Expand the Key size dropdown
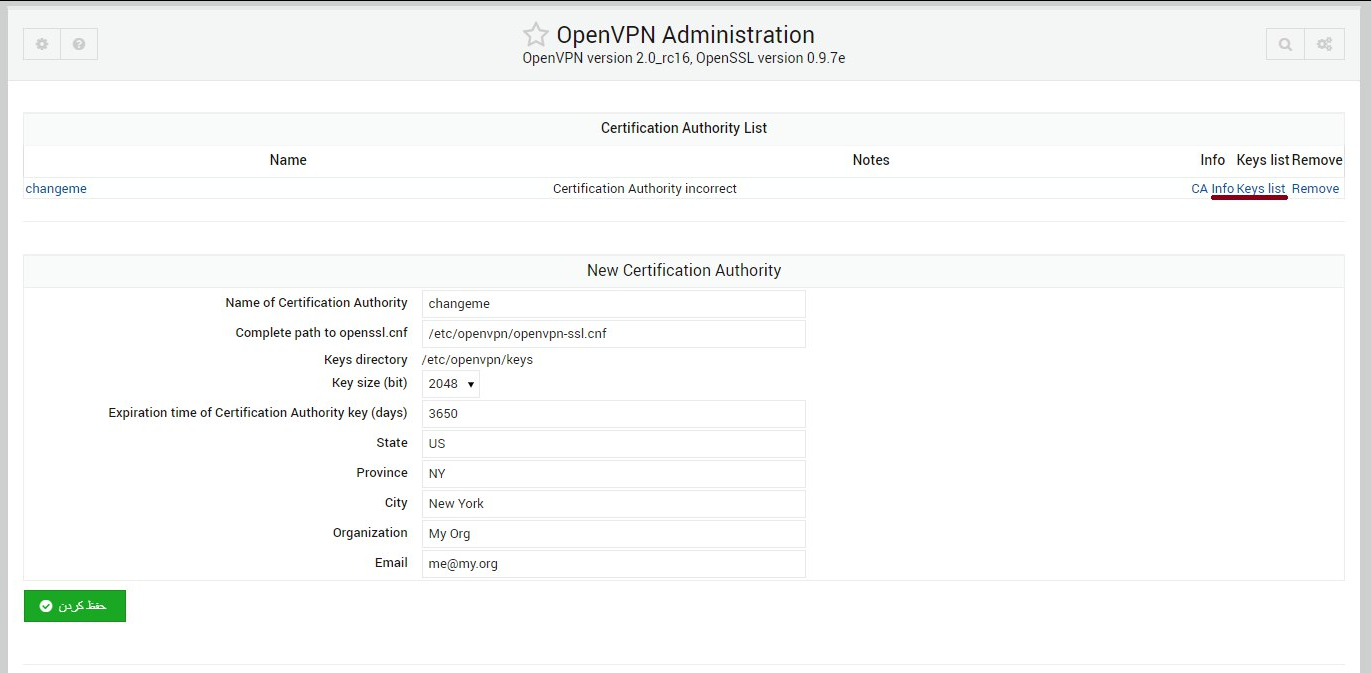The height and width of the screenshot is (673, 1371). (451, 384)
